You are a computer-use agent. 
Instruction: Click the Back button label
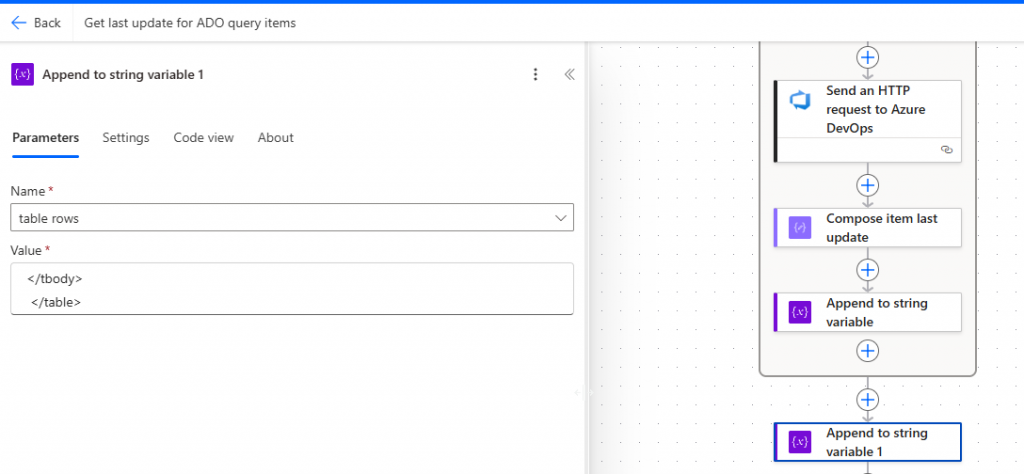pos(47,22)
